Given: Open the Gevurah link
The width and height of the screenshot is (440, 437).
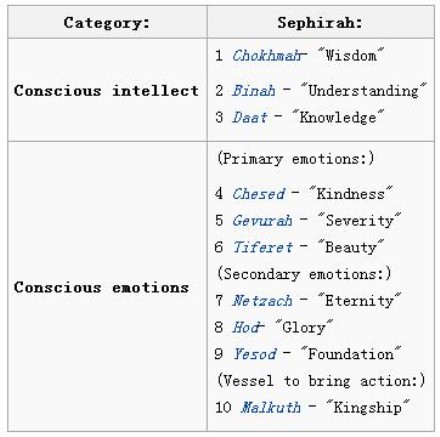Looking at the screenshot, I should point(263,221).
